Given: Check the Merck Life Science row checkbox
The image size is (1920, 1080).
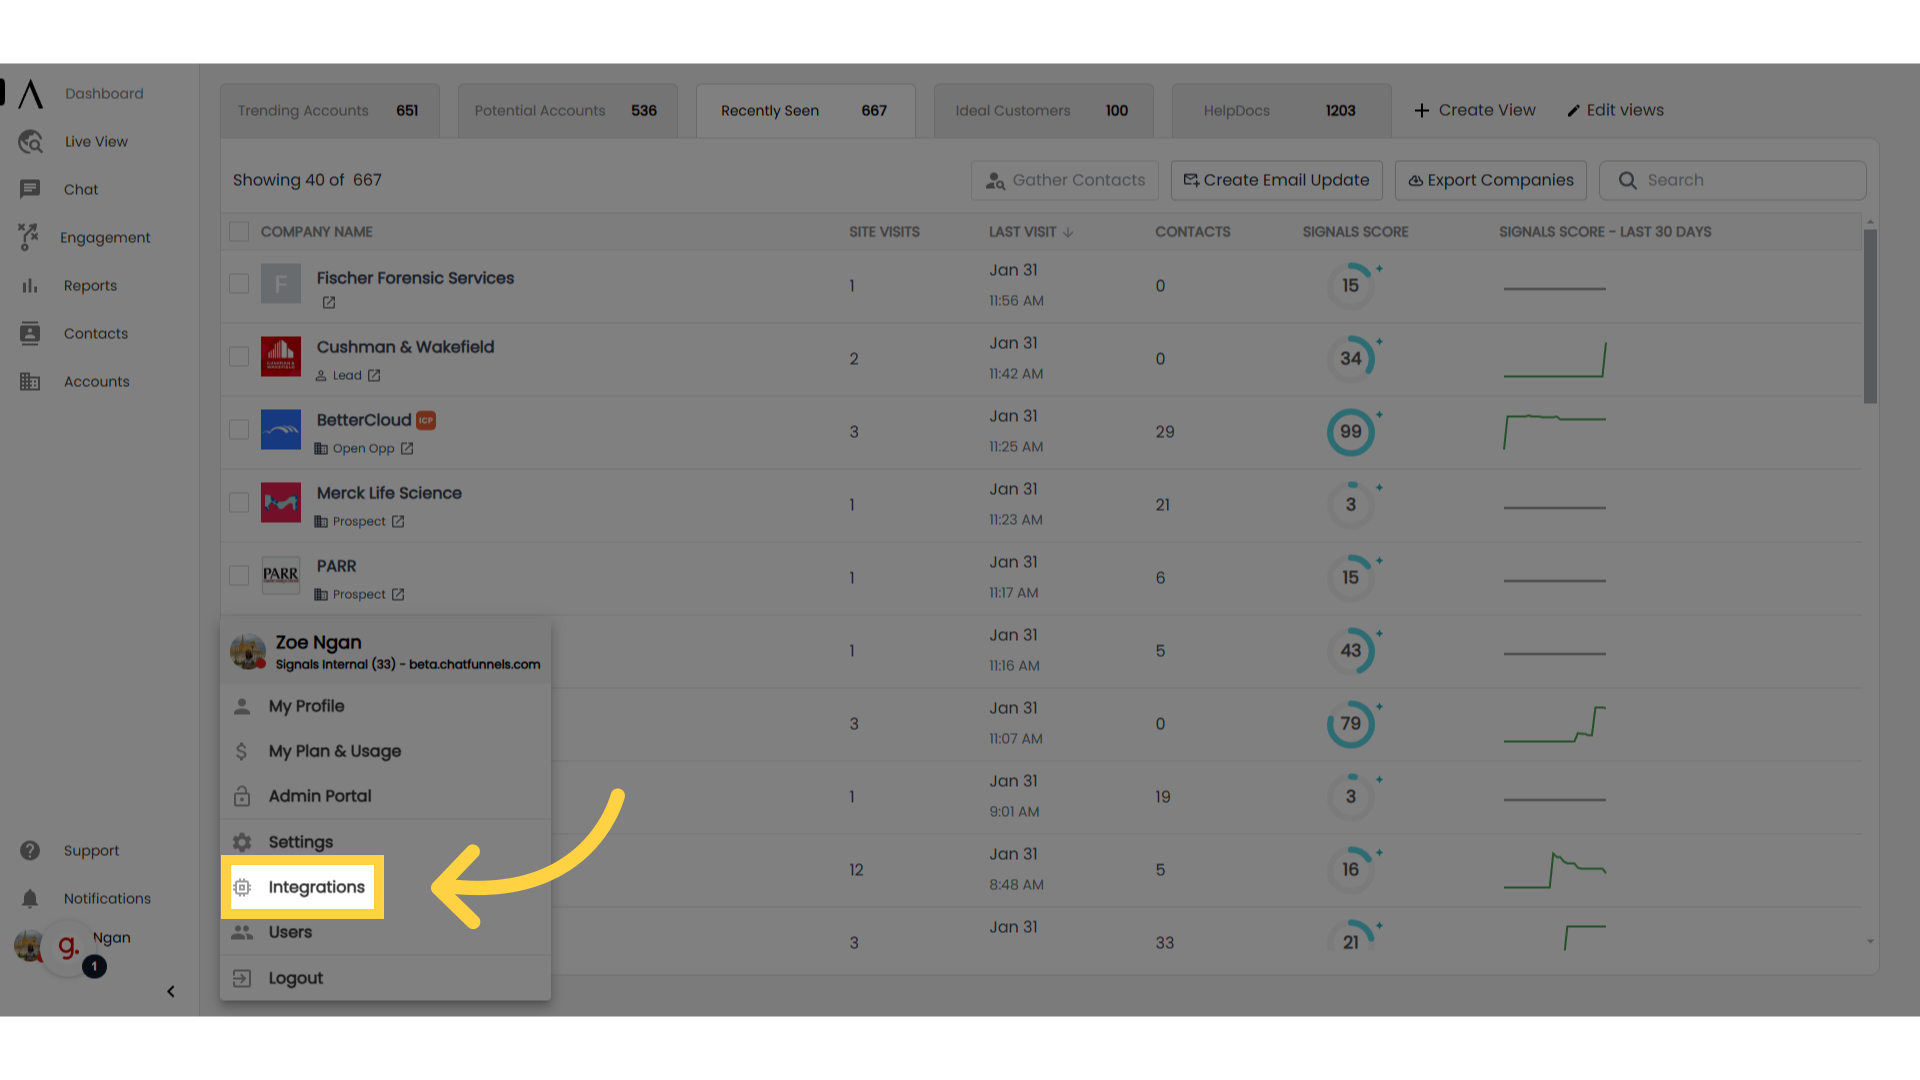Looking at the screenshot, I should coord(239,503).
